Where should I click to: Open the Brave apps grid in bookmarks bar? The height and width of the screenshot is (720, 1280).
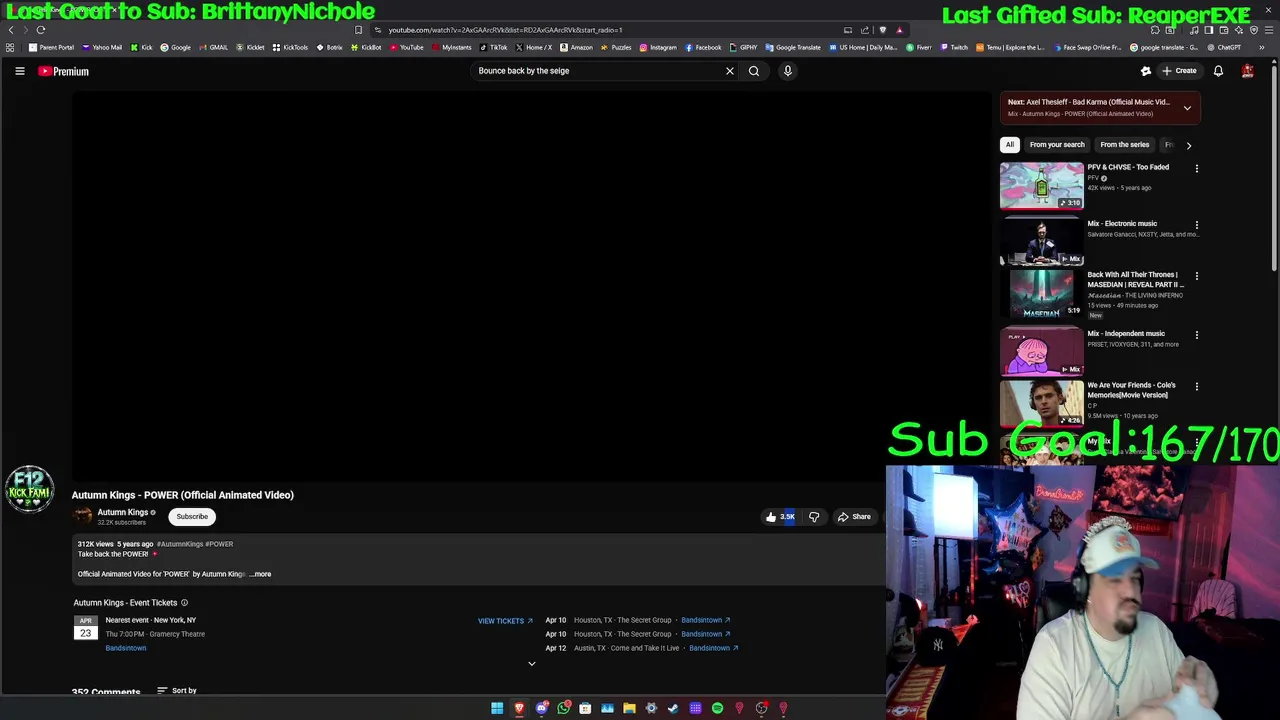(10, 47)
